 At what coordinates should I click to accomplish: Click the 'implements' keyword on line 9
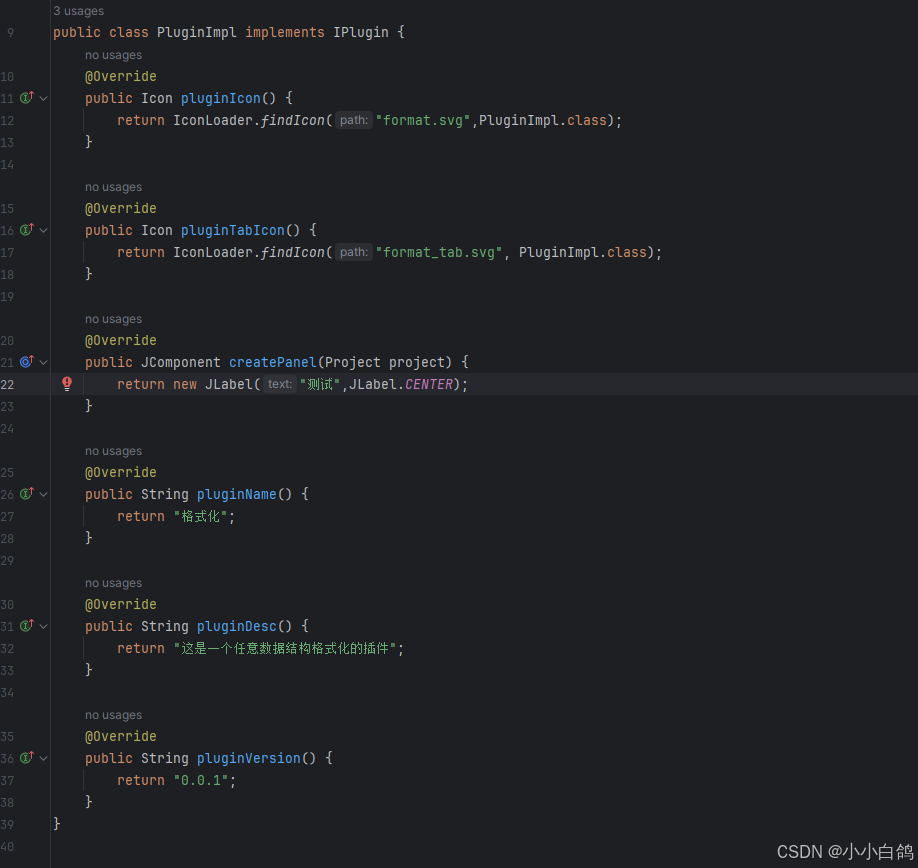pos(285,32)
